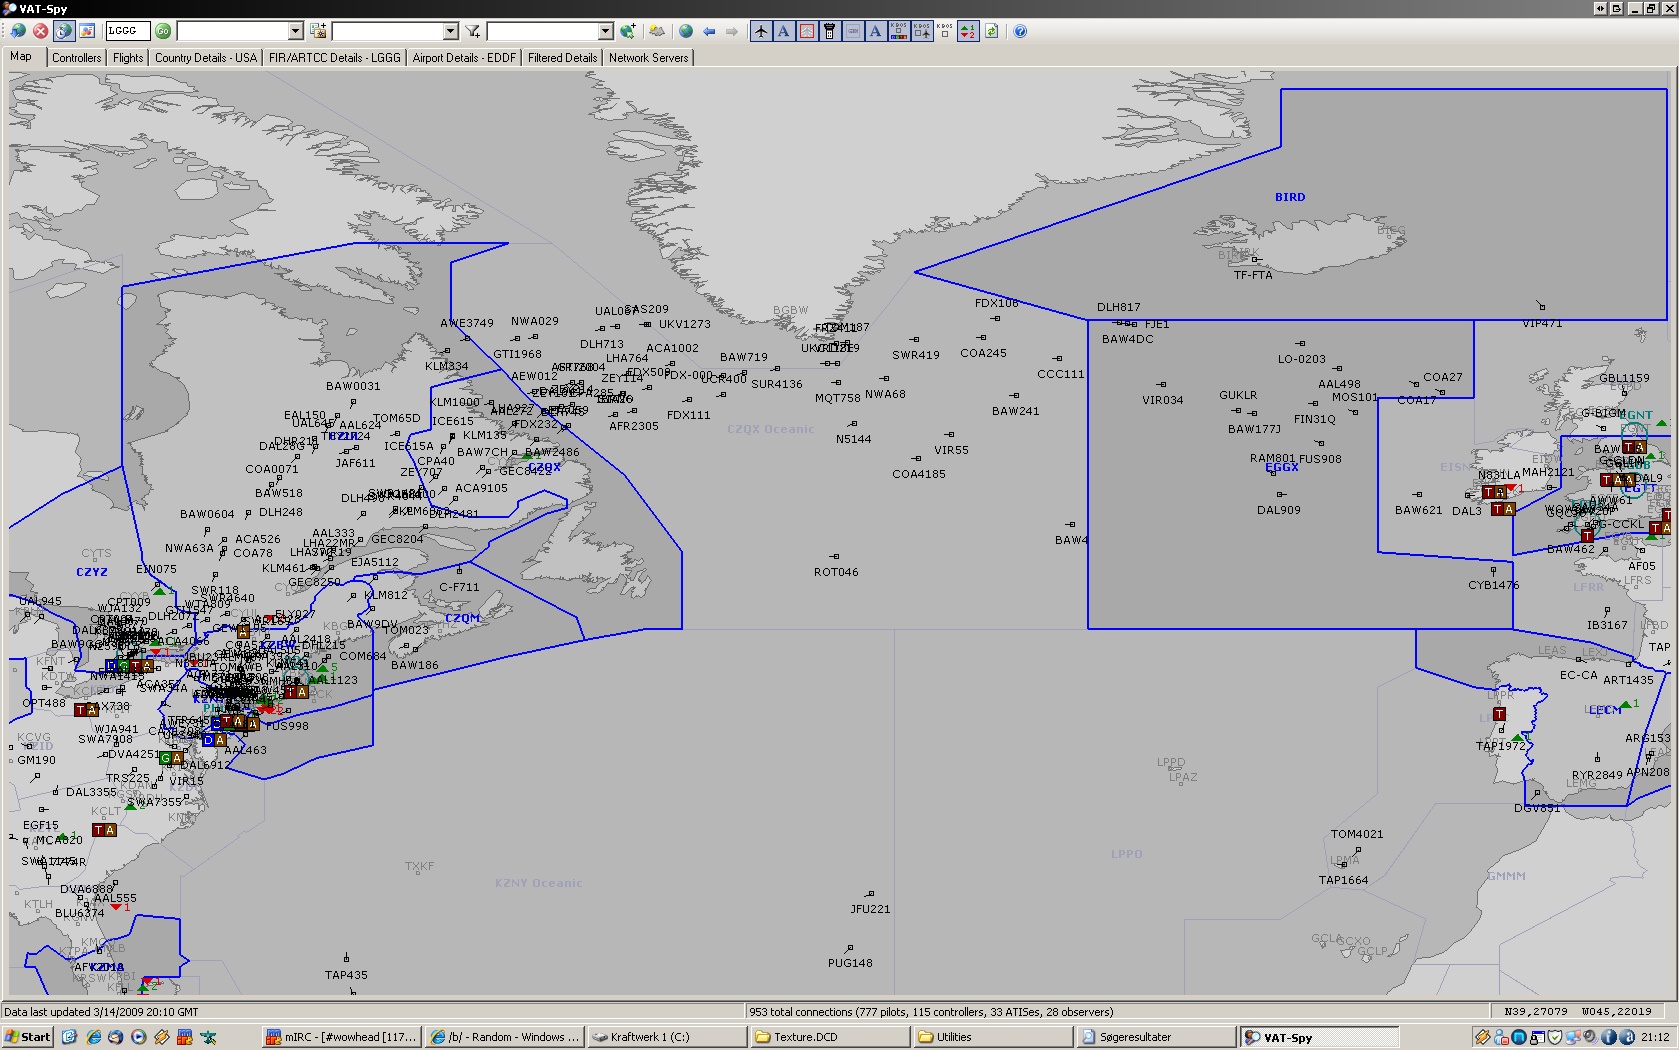
Task: Open the weather cloud icon
Action: click(x=656, y=31)
